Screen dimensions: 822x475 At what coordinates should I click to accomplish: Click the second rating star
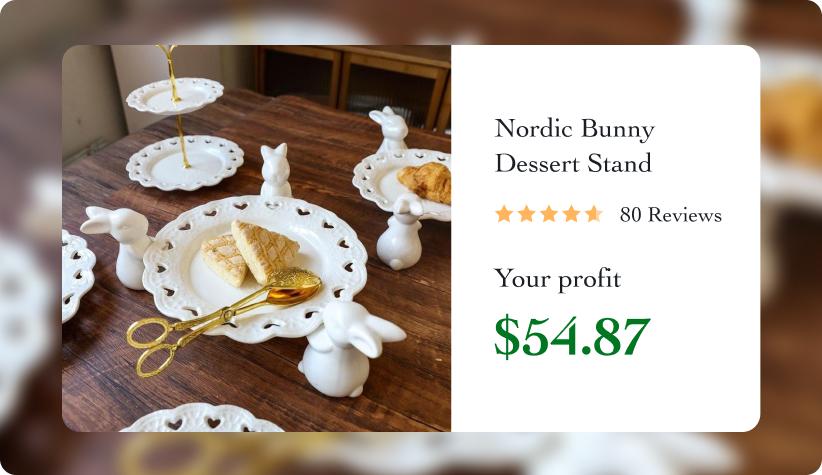pos(526,214)
